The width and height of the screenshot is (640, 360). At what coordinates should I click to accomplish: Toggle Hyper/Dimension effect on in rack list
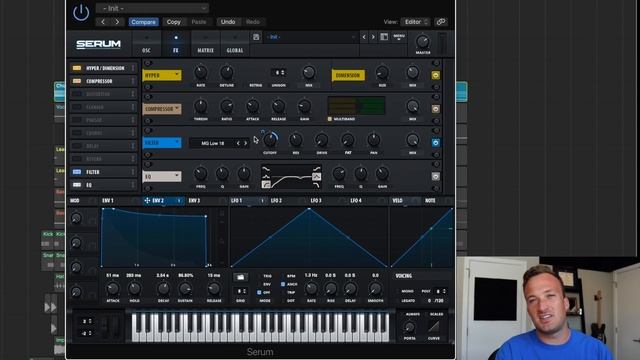click(77, 68)
